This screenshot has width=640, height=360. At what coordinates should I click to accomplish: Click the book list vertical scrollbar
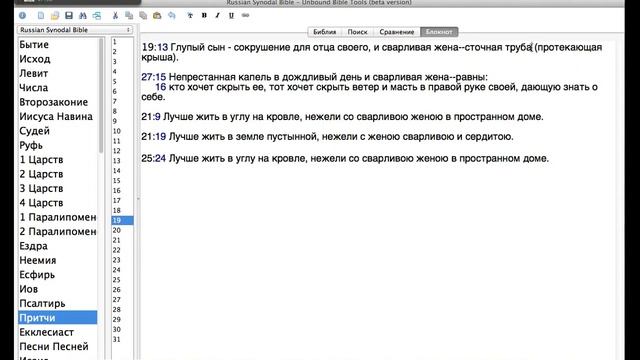101,96
